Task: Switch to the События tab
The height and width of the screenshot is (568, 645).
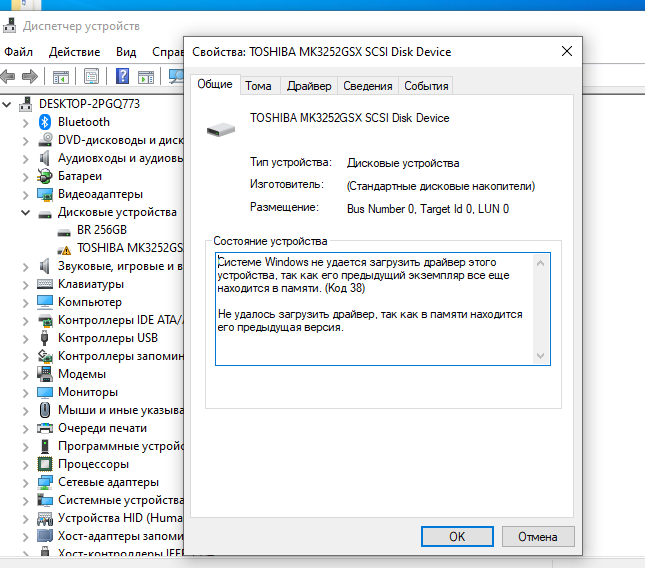Action: (426, 86)
